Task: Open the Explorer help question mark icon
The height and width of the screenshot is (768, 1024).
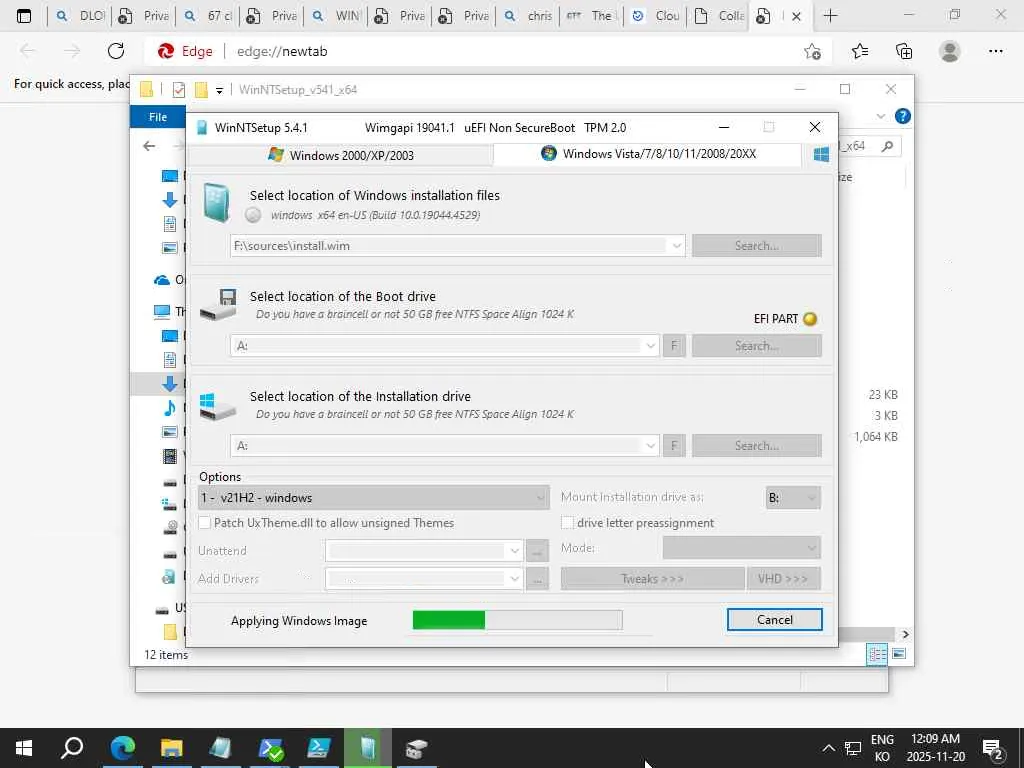Action: point(903,116)
